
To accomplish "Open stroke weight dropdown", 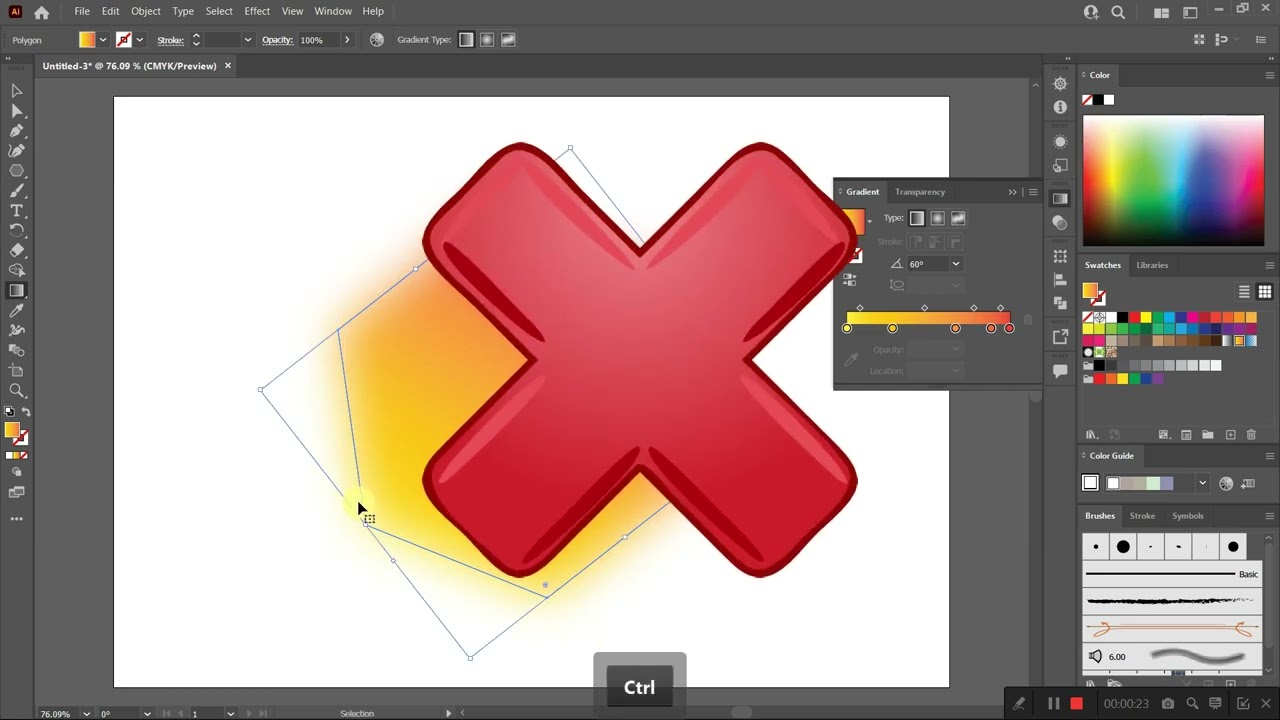I will (247, 40).
